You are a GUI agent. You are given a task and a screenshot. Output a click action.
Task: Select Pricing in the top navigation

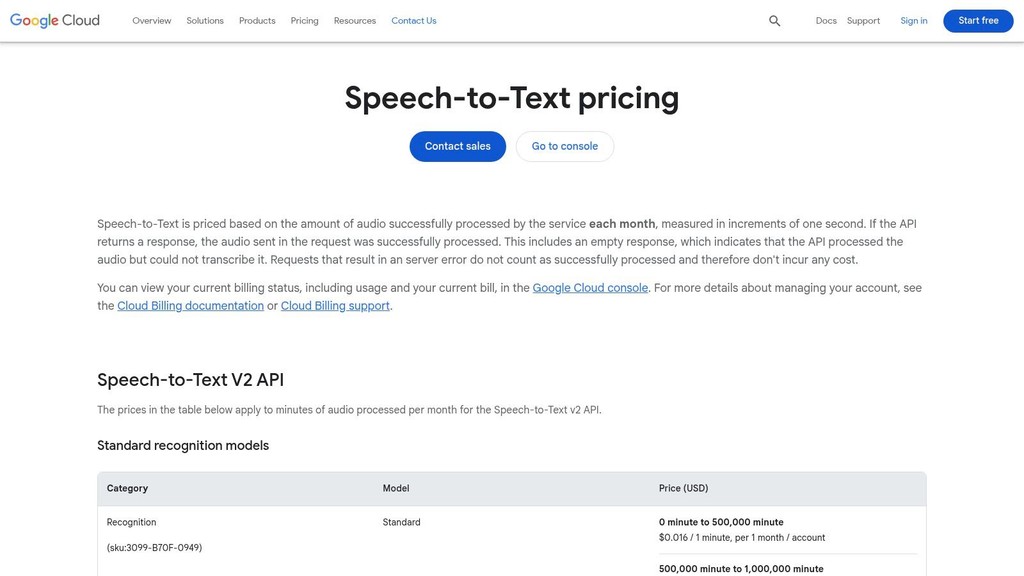coord(304,20)
